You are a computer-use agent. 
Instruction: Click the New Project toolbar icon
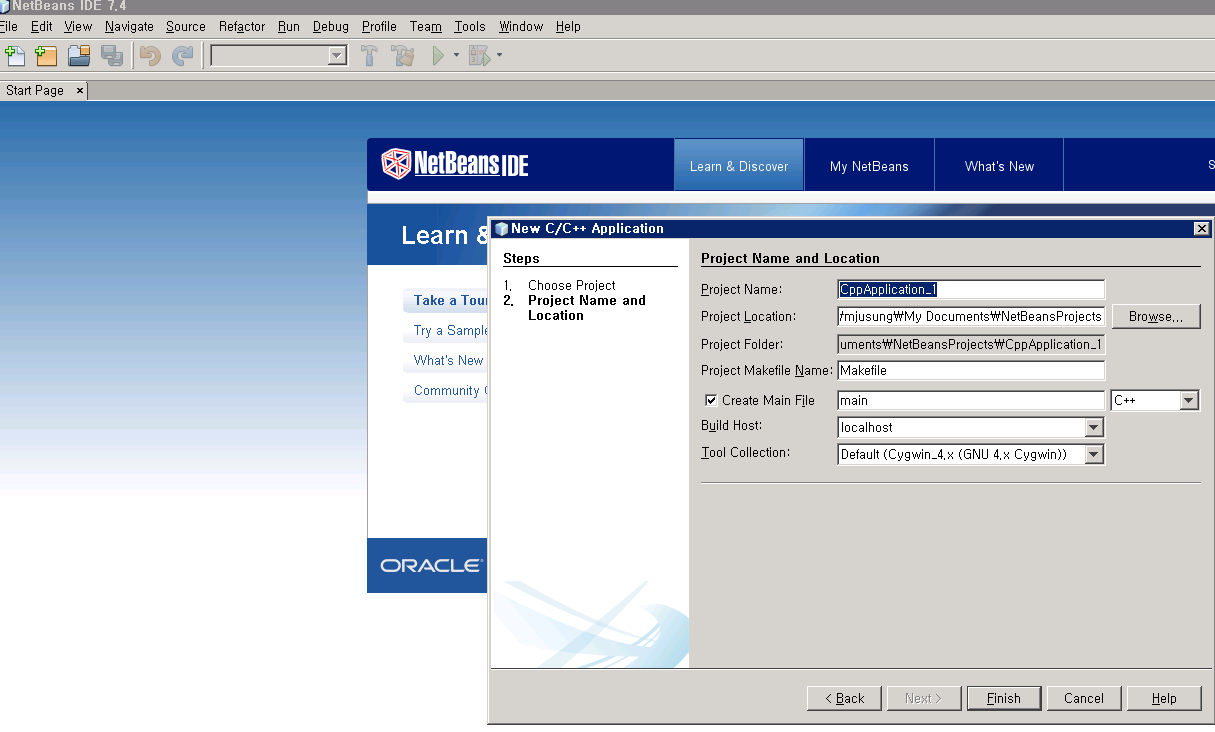coord(46,56)
